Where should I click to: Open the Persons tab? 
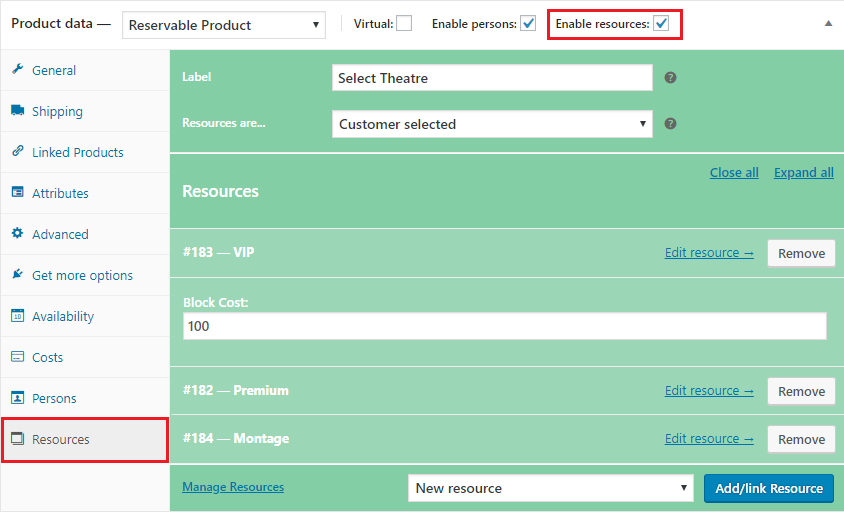(54, 398)
